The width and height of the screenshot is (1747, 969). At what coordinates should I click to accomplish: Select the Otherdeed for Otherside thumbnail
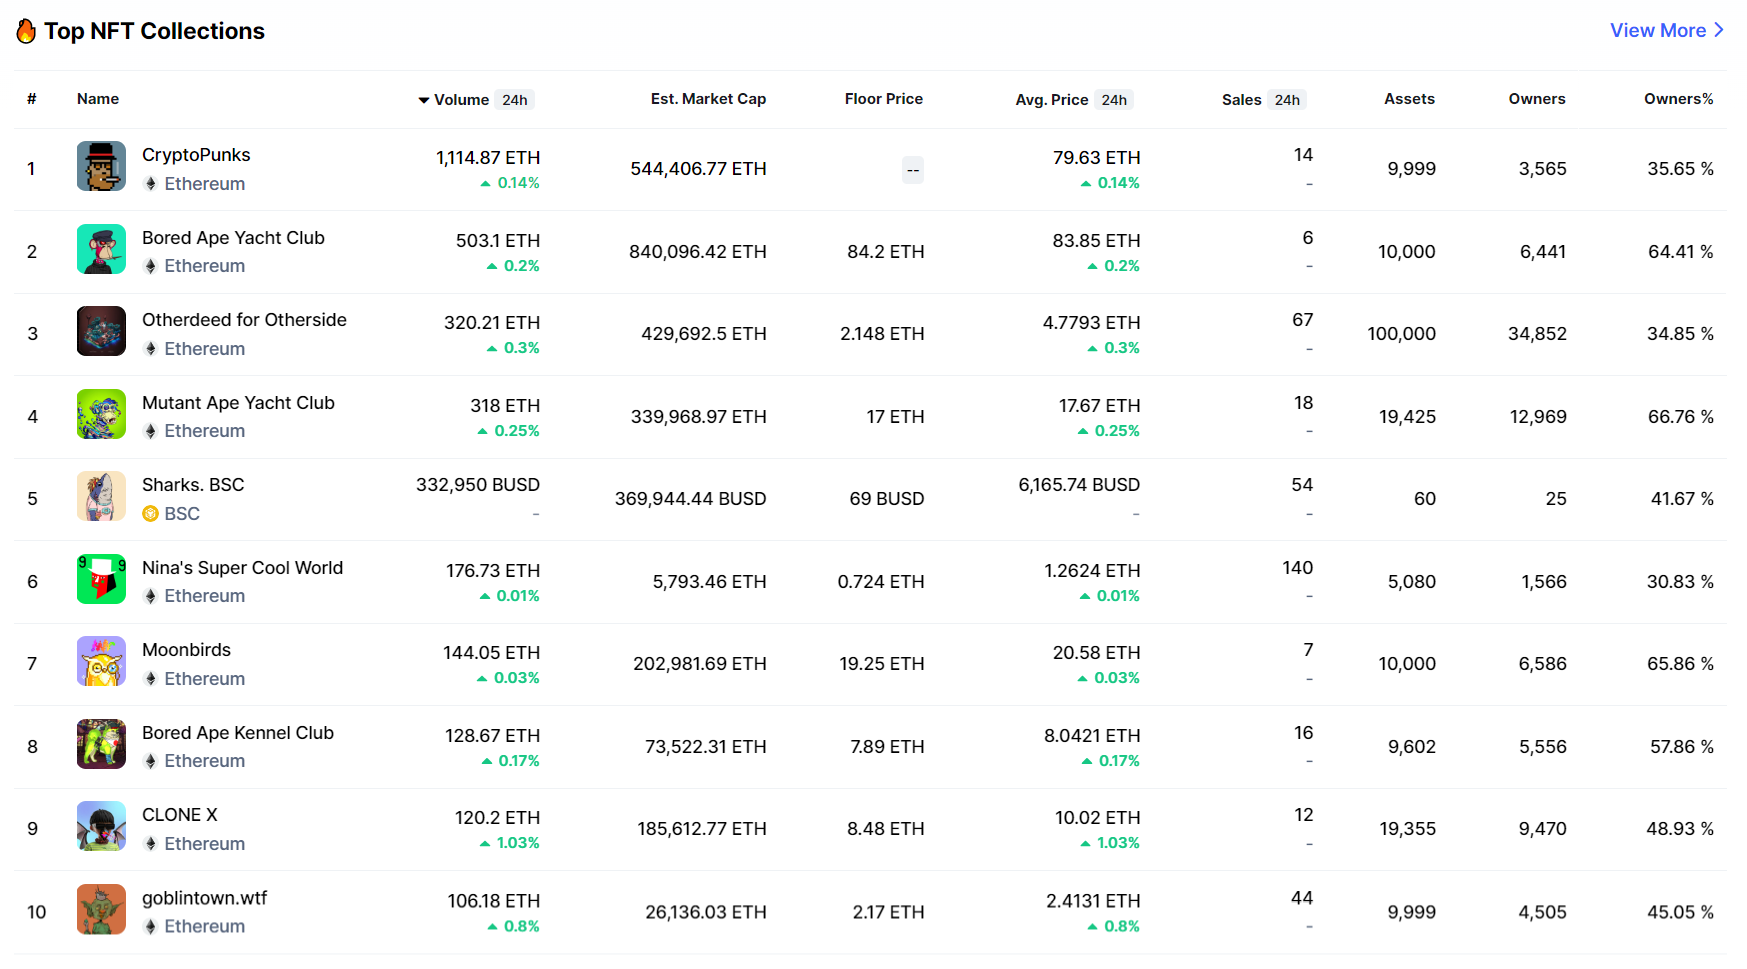[x=101, y=331]
